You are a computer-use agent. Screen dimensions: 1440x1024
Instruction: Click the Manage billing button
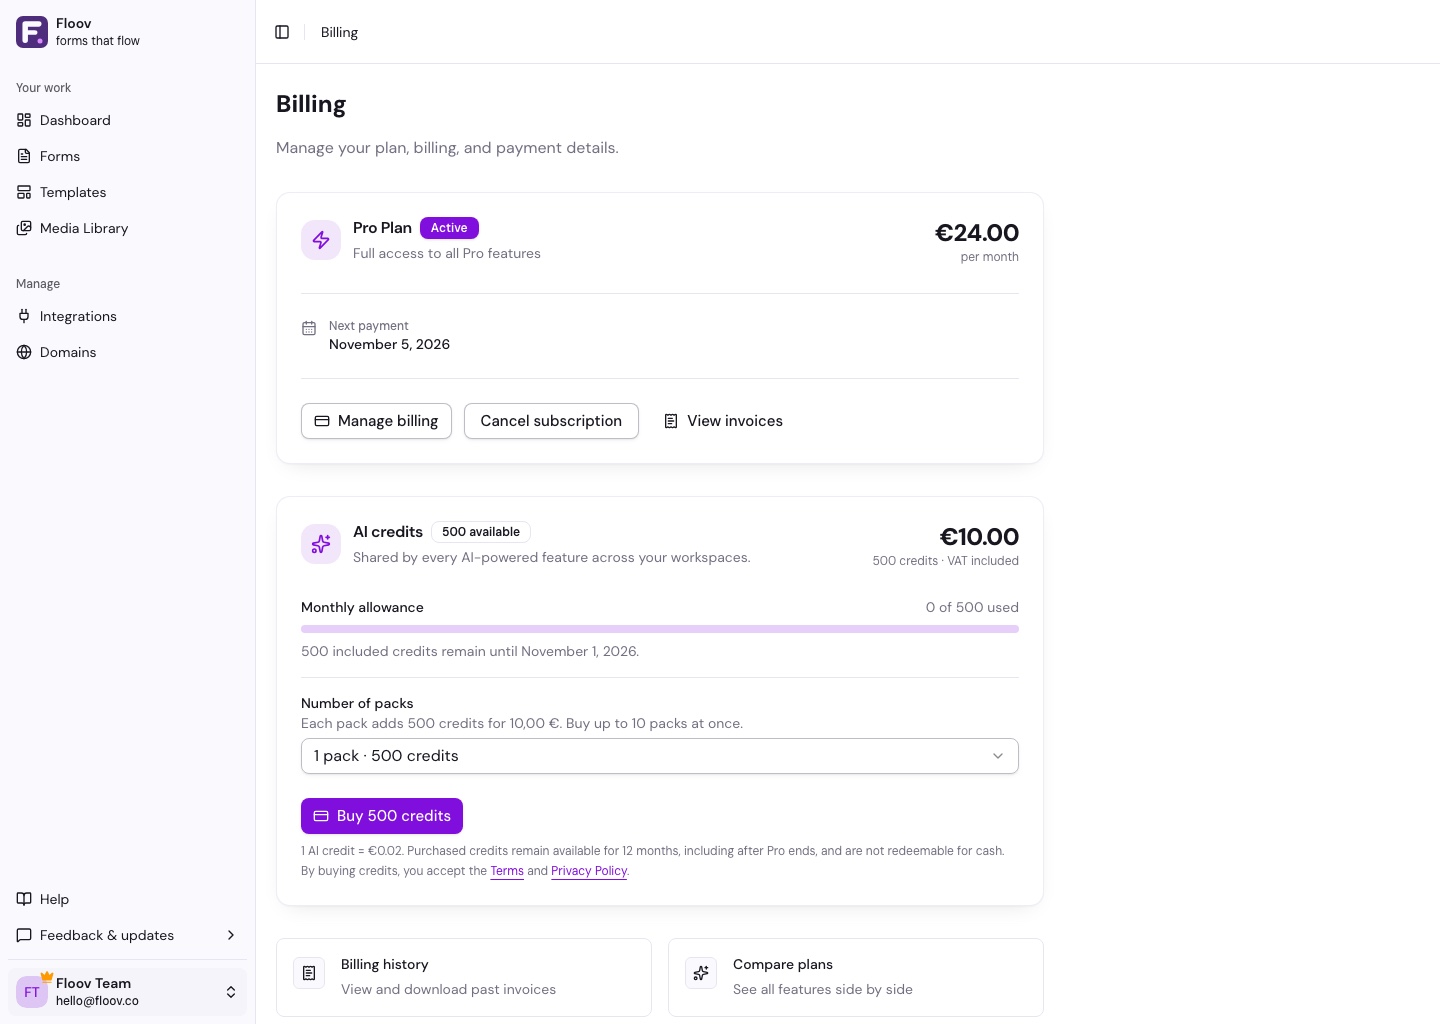pyautogui.click(x=376, y=421)
